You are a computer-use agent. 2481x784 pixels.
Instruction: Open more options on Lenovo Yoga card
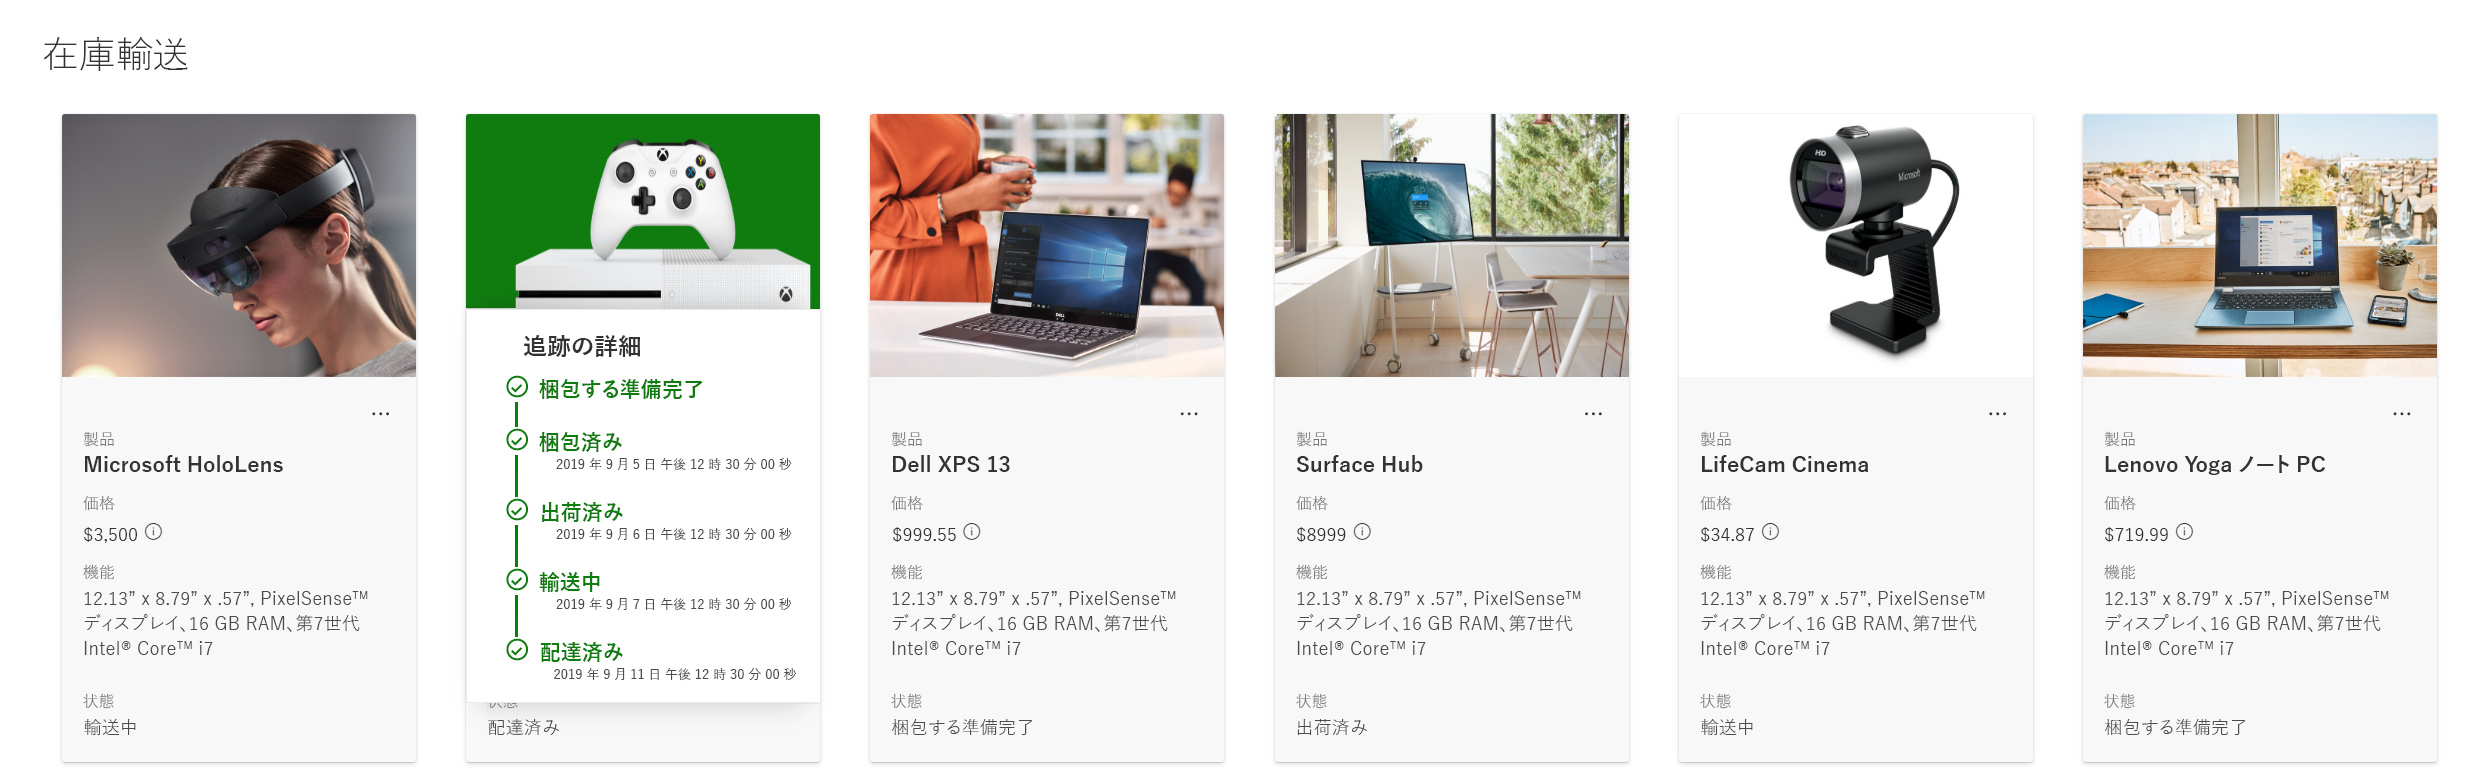2401,414
